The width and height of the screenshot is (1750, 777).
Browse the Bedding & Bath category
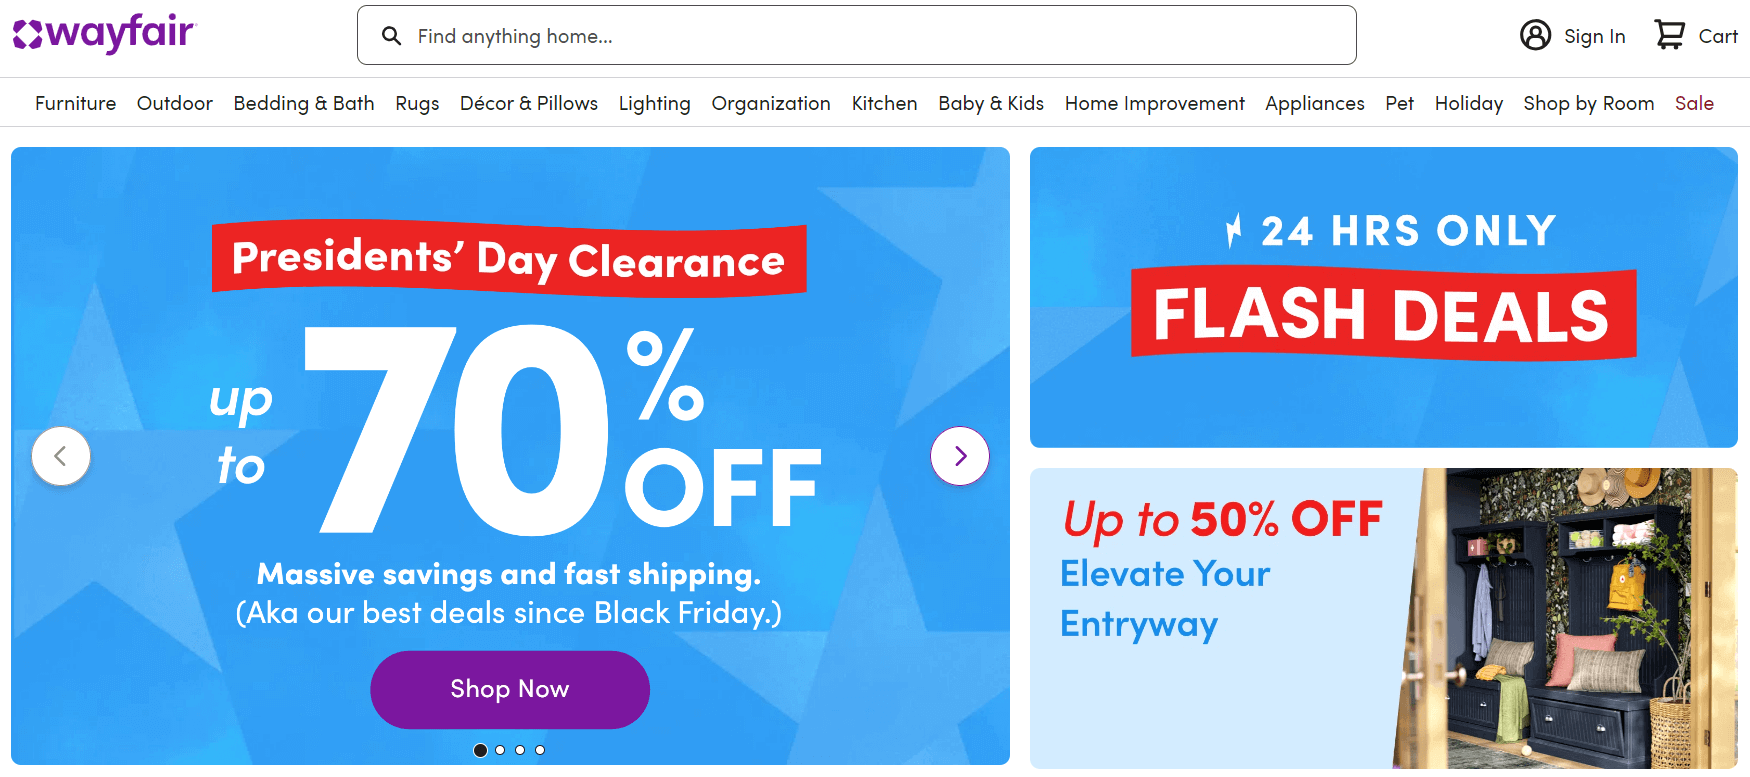[x=303, y=103]
